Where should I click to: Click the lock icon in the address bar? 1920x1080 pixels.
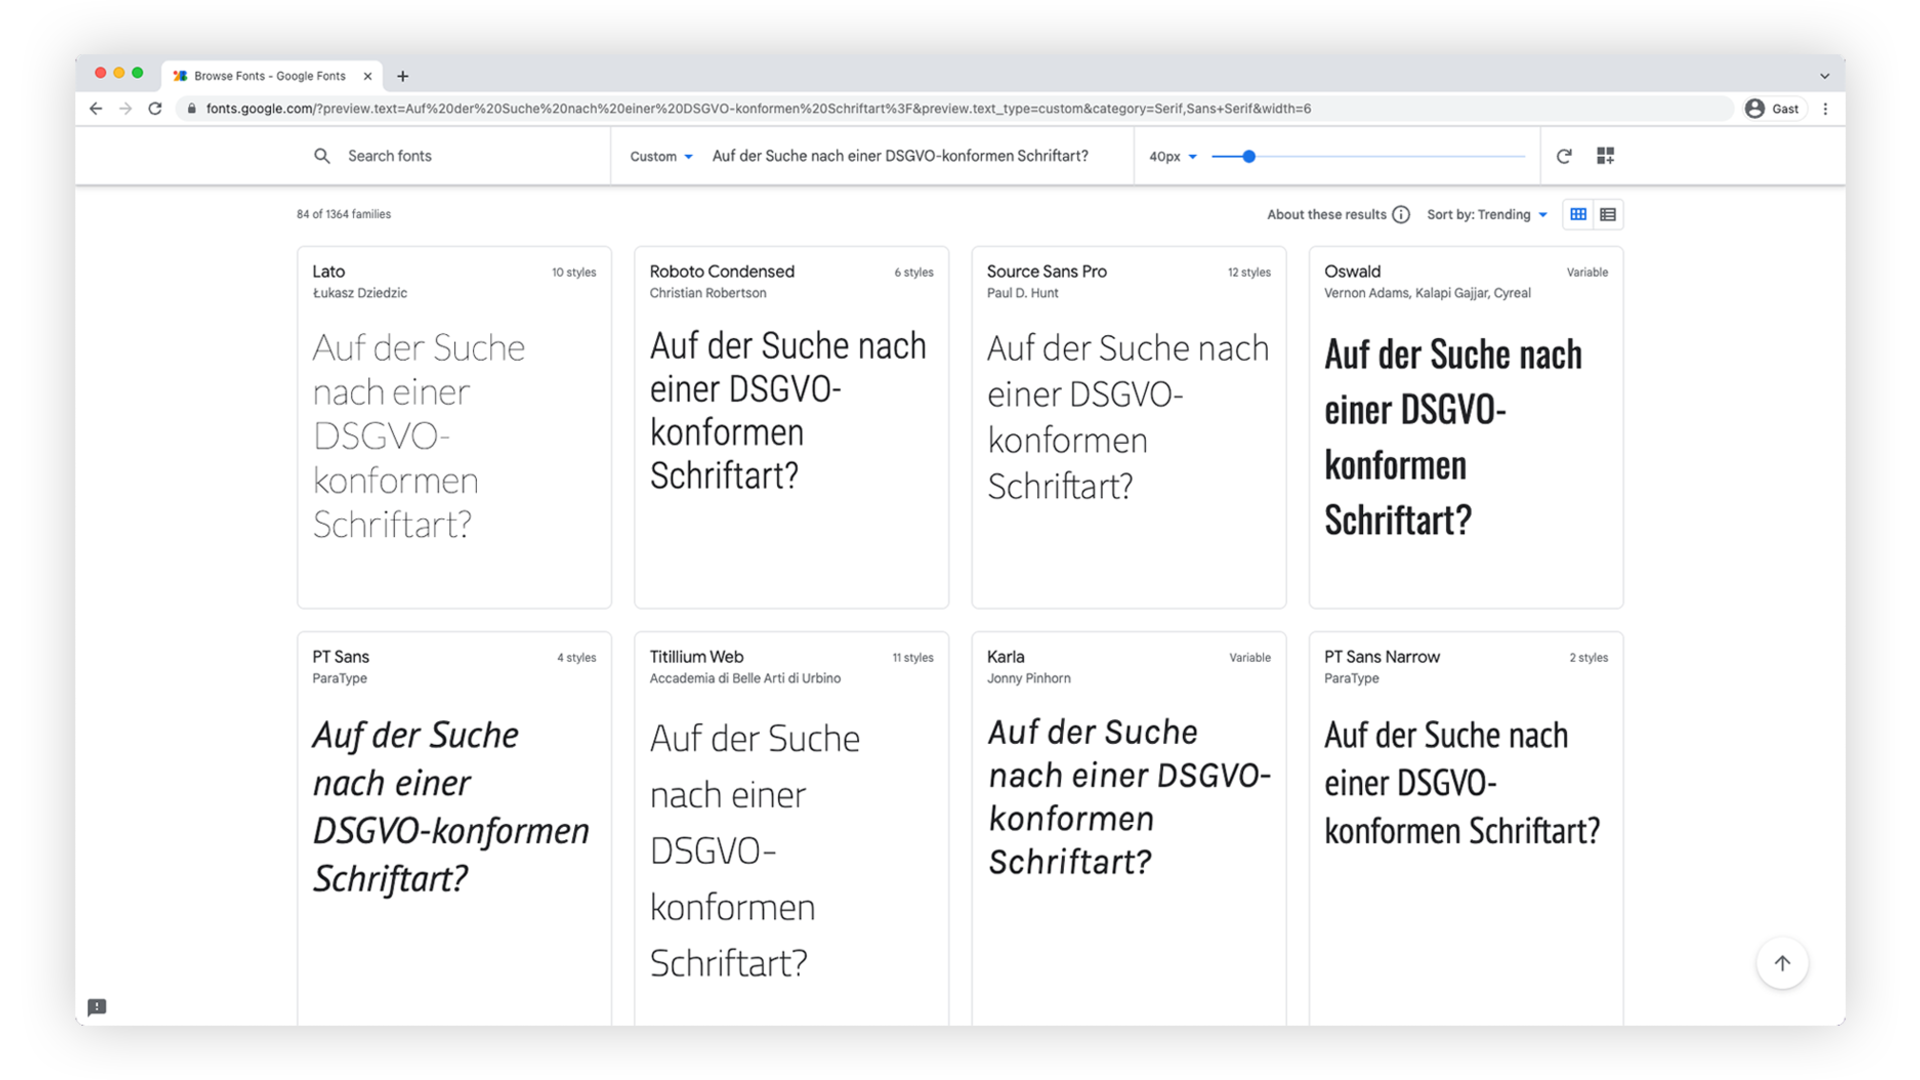pyautogui.click(x=192, y=109)
